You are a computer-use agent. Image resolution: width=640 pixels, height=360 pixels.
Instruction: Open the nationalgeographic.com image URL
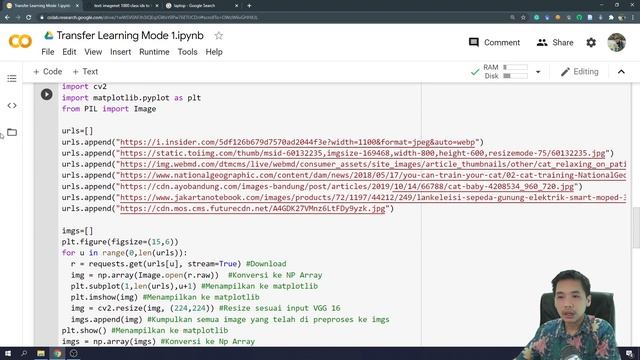(x=373, y=176)
